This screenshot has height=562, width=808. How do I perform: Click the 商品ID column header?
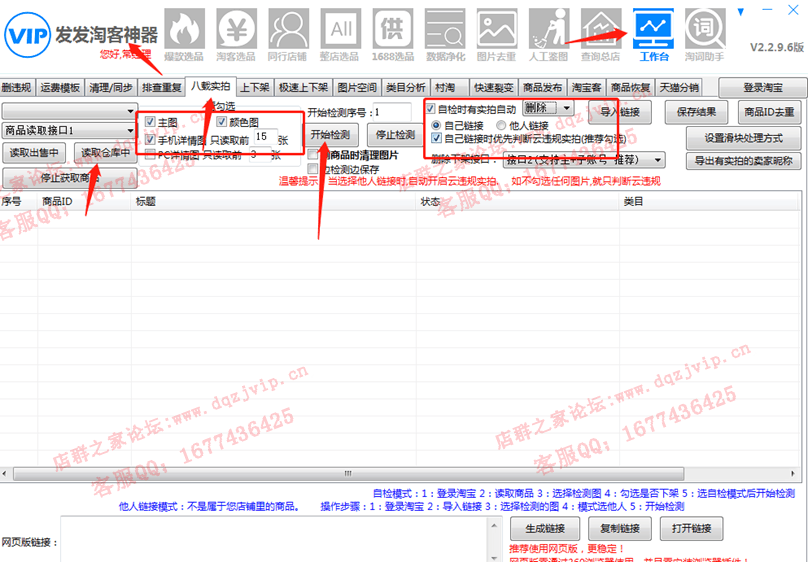84,201
